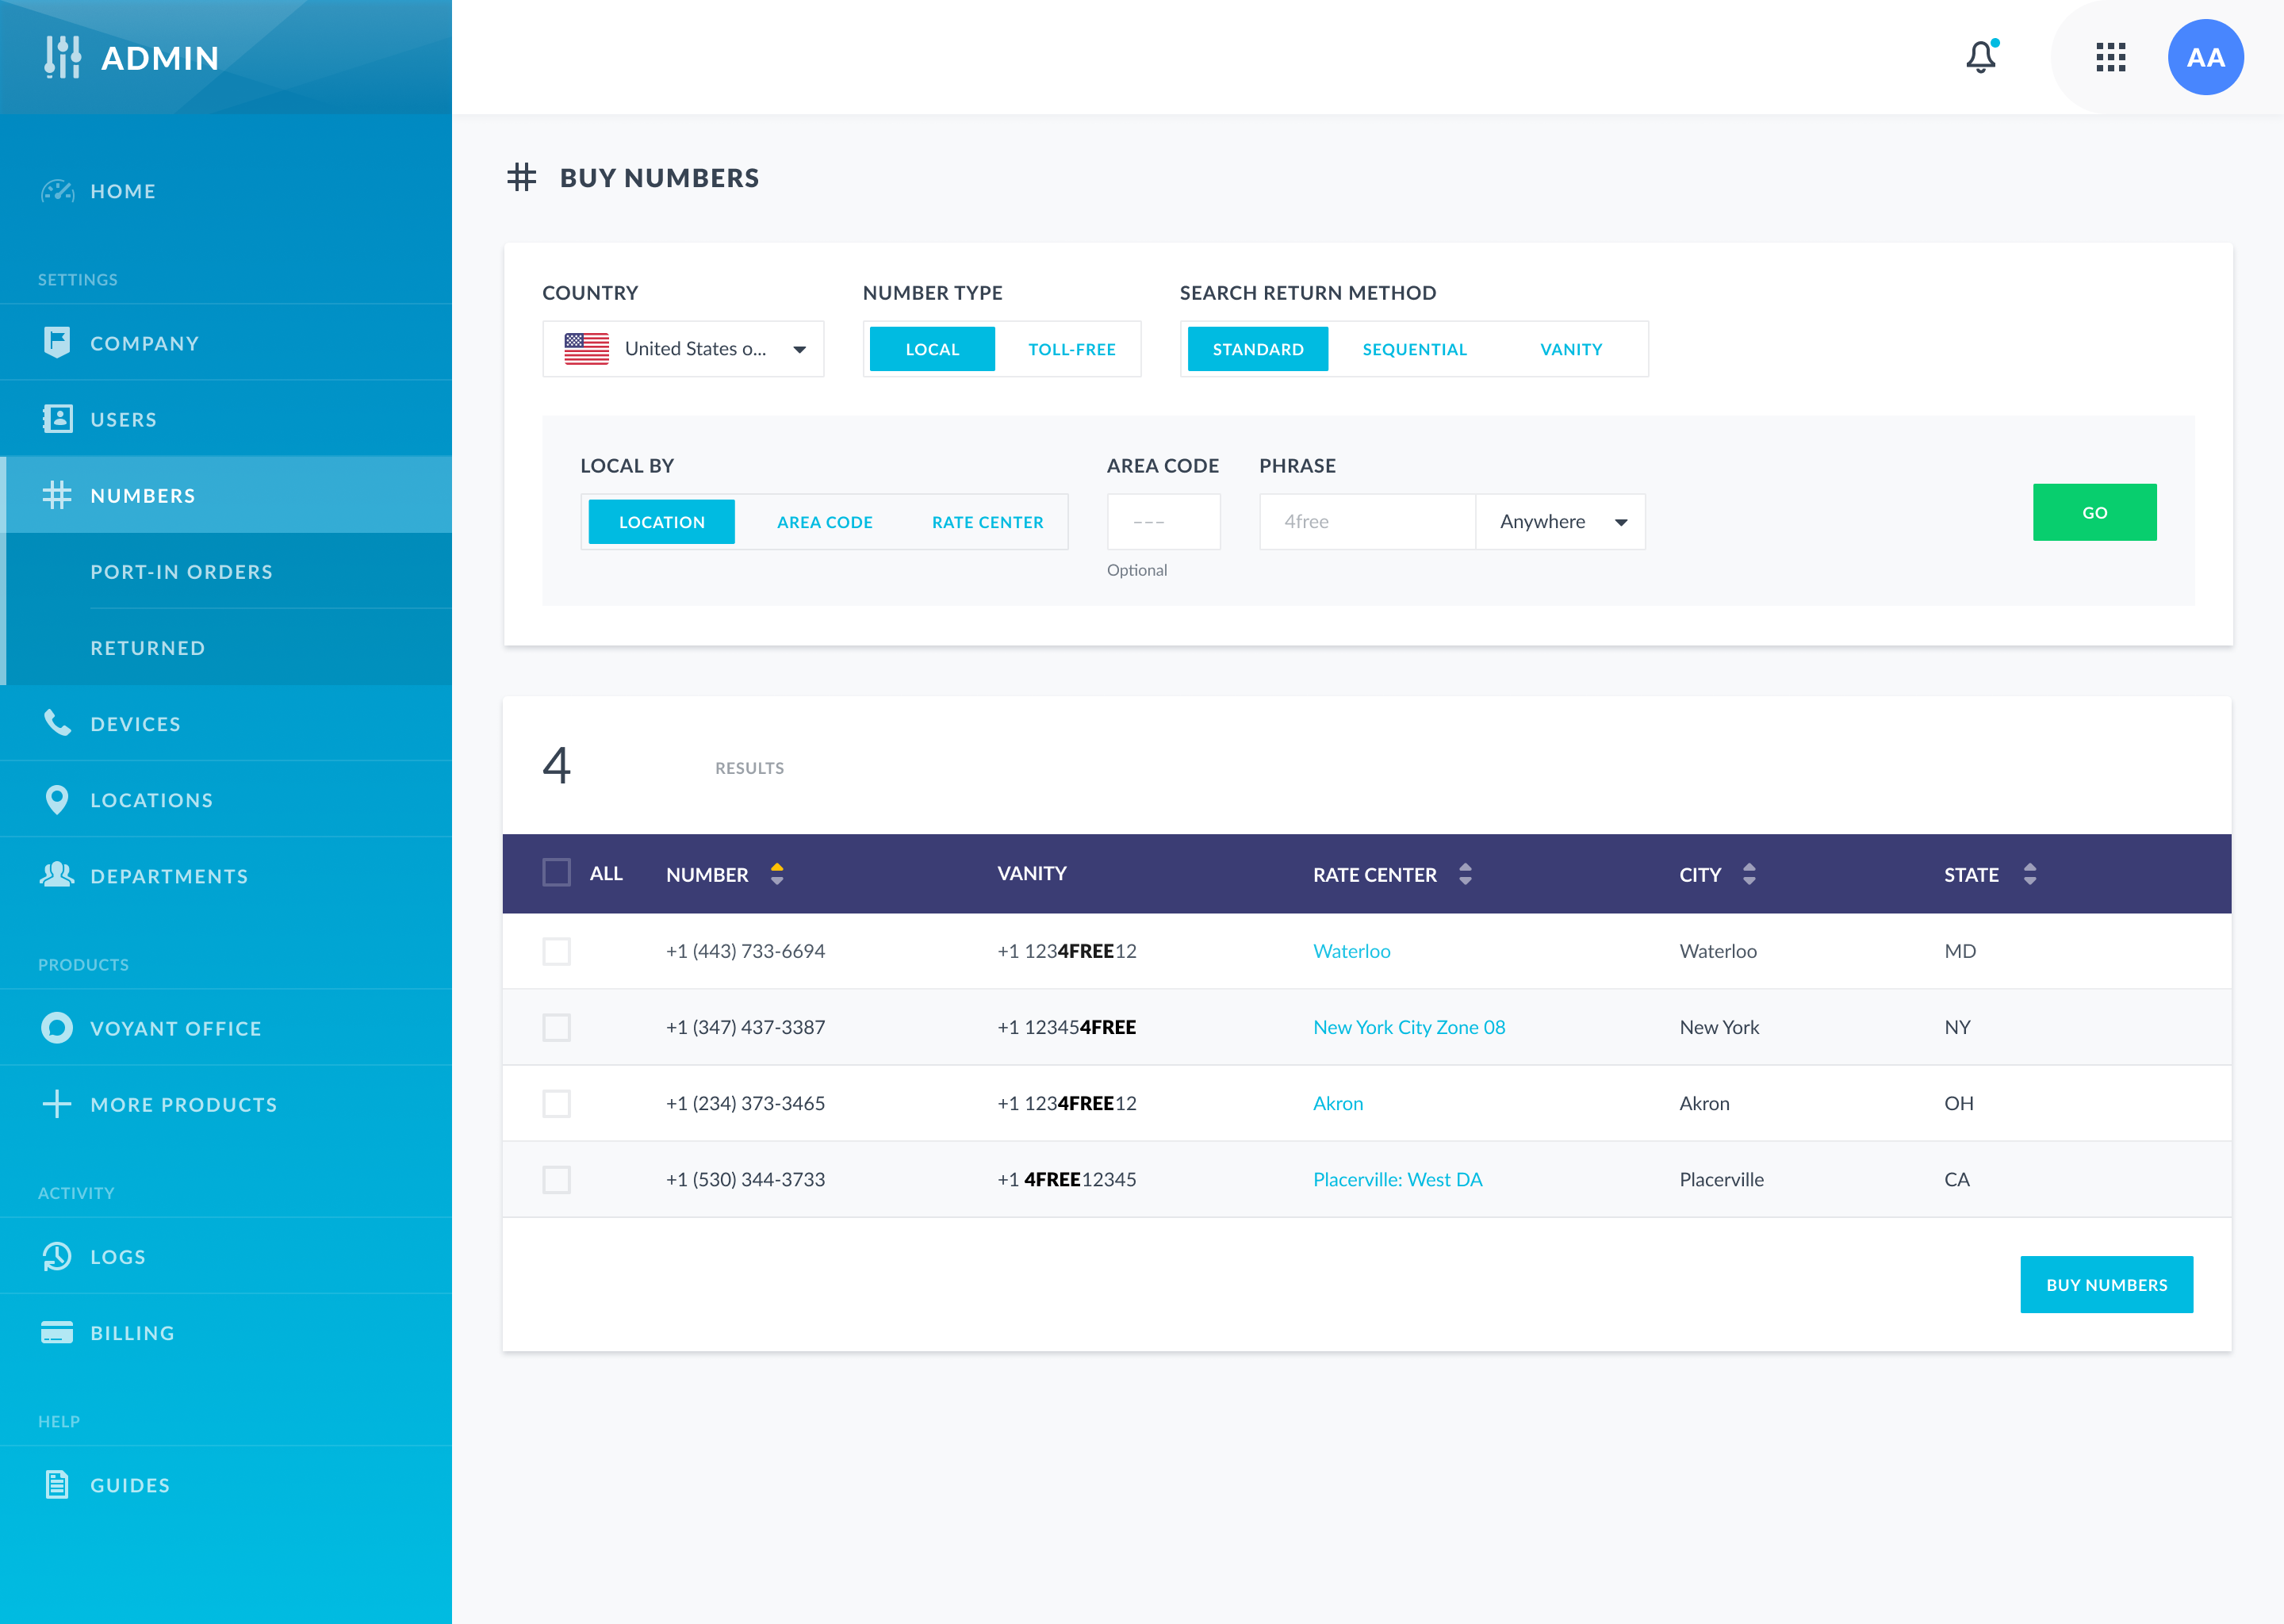Click the Billing credit card icon
This screenshot has height=1624, width=2284.
(x=57, y=1332)
